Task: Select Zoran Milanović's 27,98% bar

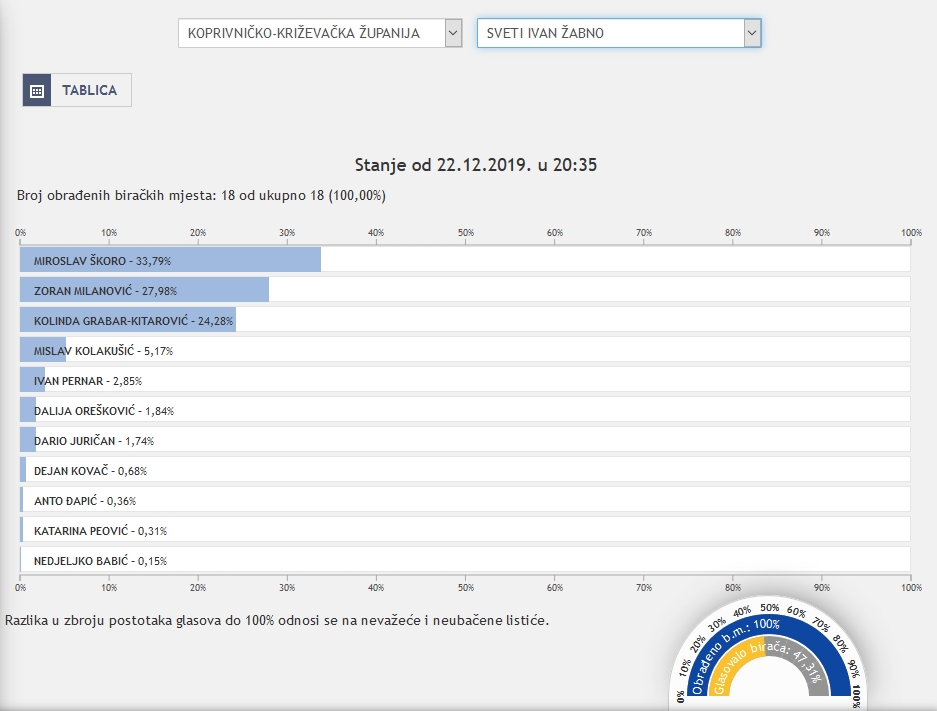Action: (144, 290)
